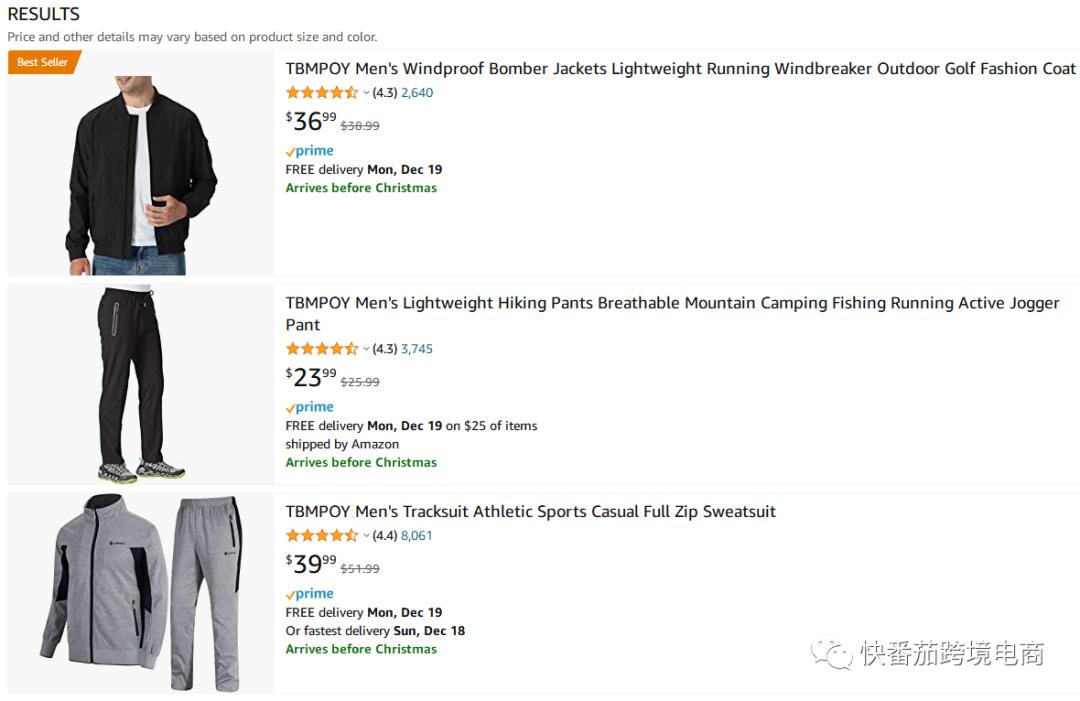1080x701 pixels.
Task: Open TBMPOY Lightweight Hiking Pants title link
Action: (672, 303)
